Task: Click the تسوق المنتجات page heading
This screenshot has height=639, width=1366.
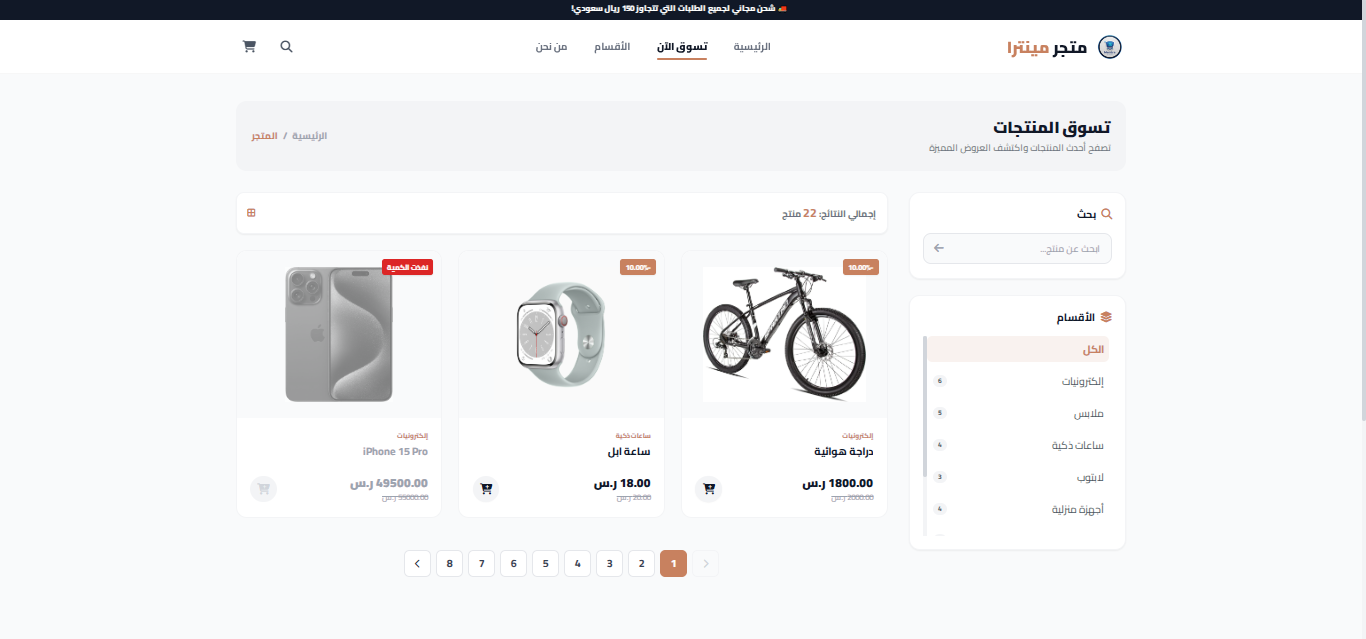Action: click(x=1052, y=128)
